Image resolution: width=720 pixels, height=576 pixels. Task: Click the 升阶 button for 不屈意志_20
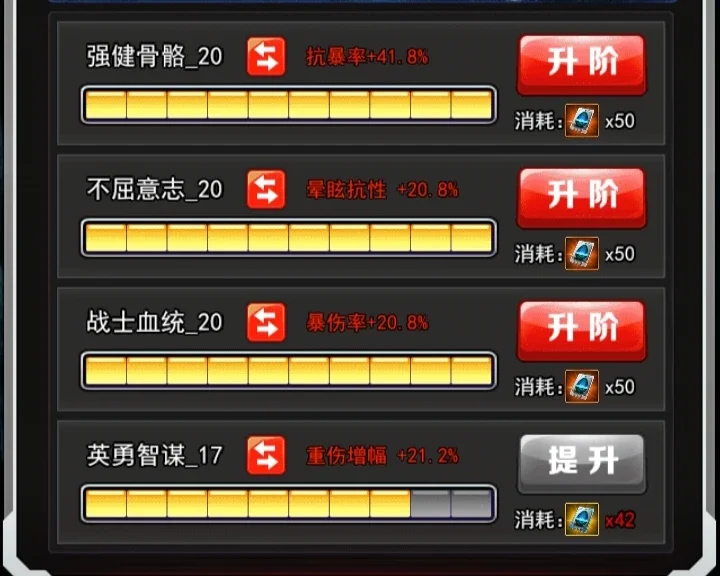582,198
